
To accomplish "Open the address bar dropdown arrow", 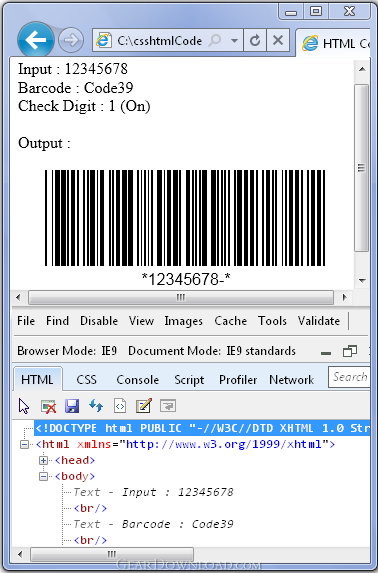I will point(234,40).
